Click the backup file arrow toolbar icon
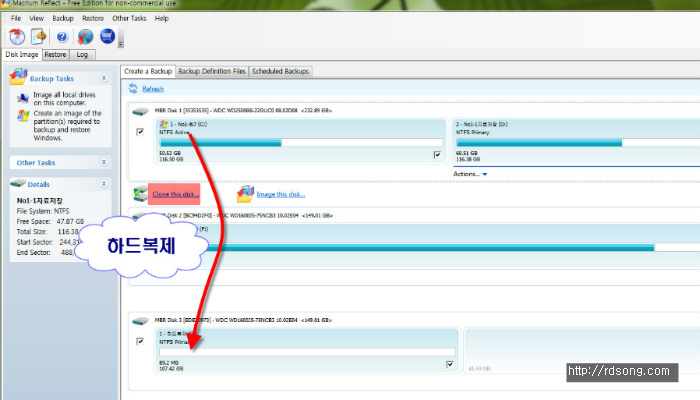This screenshot has height=400, width=700. pyautogui.click(x=39, y=37)
